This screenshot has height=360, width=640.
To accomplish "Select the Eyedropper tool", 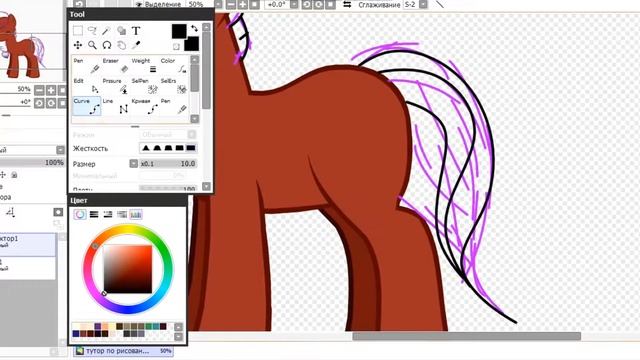I will pos(136,45).
